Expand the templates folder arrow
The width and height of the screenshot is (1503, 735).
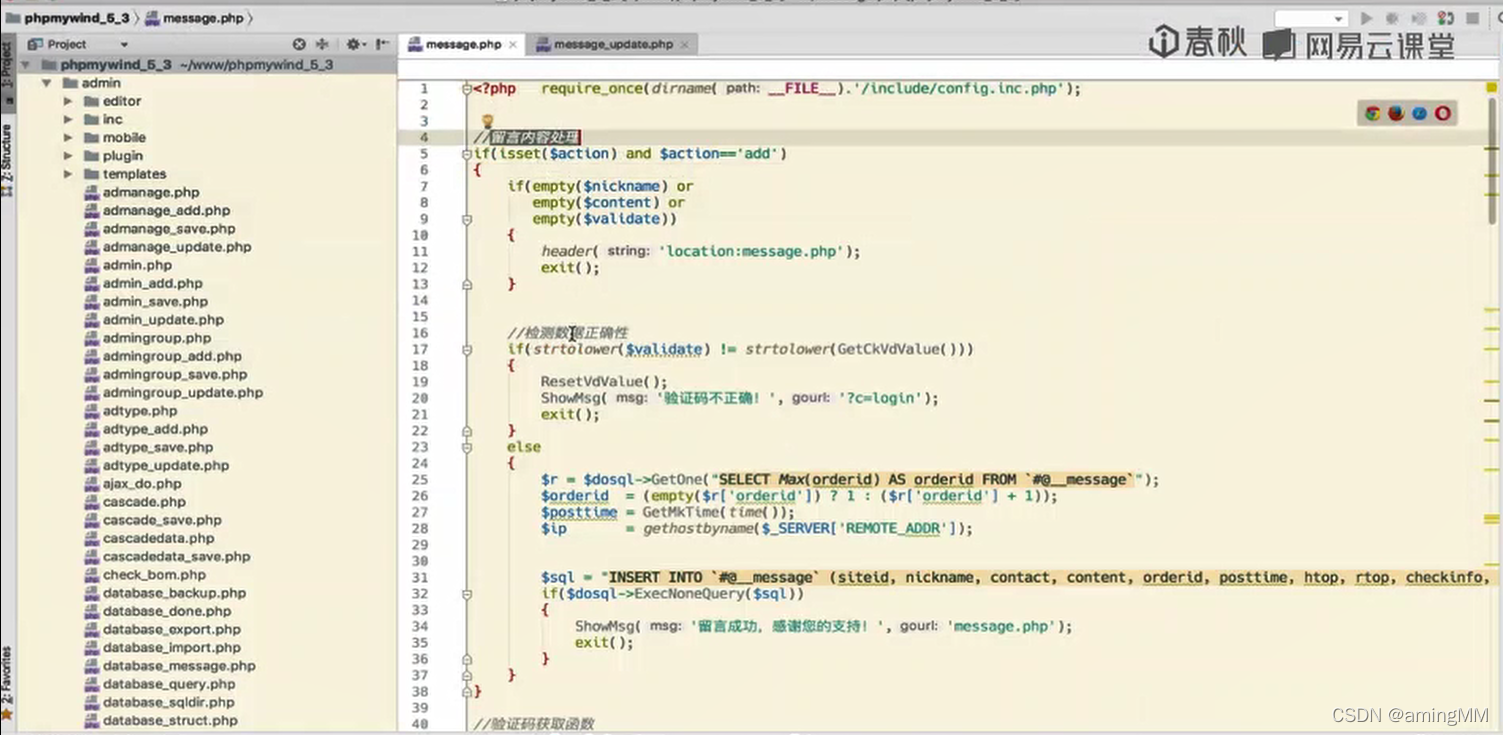68,174
